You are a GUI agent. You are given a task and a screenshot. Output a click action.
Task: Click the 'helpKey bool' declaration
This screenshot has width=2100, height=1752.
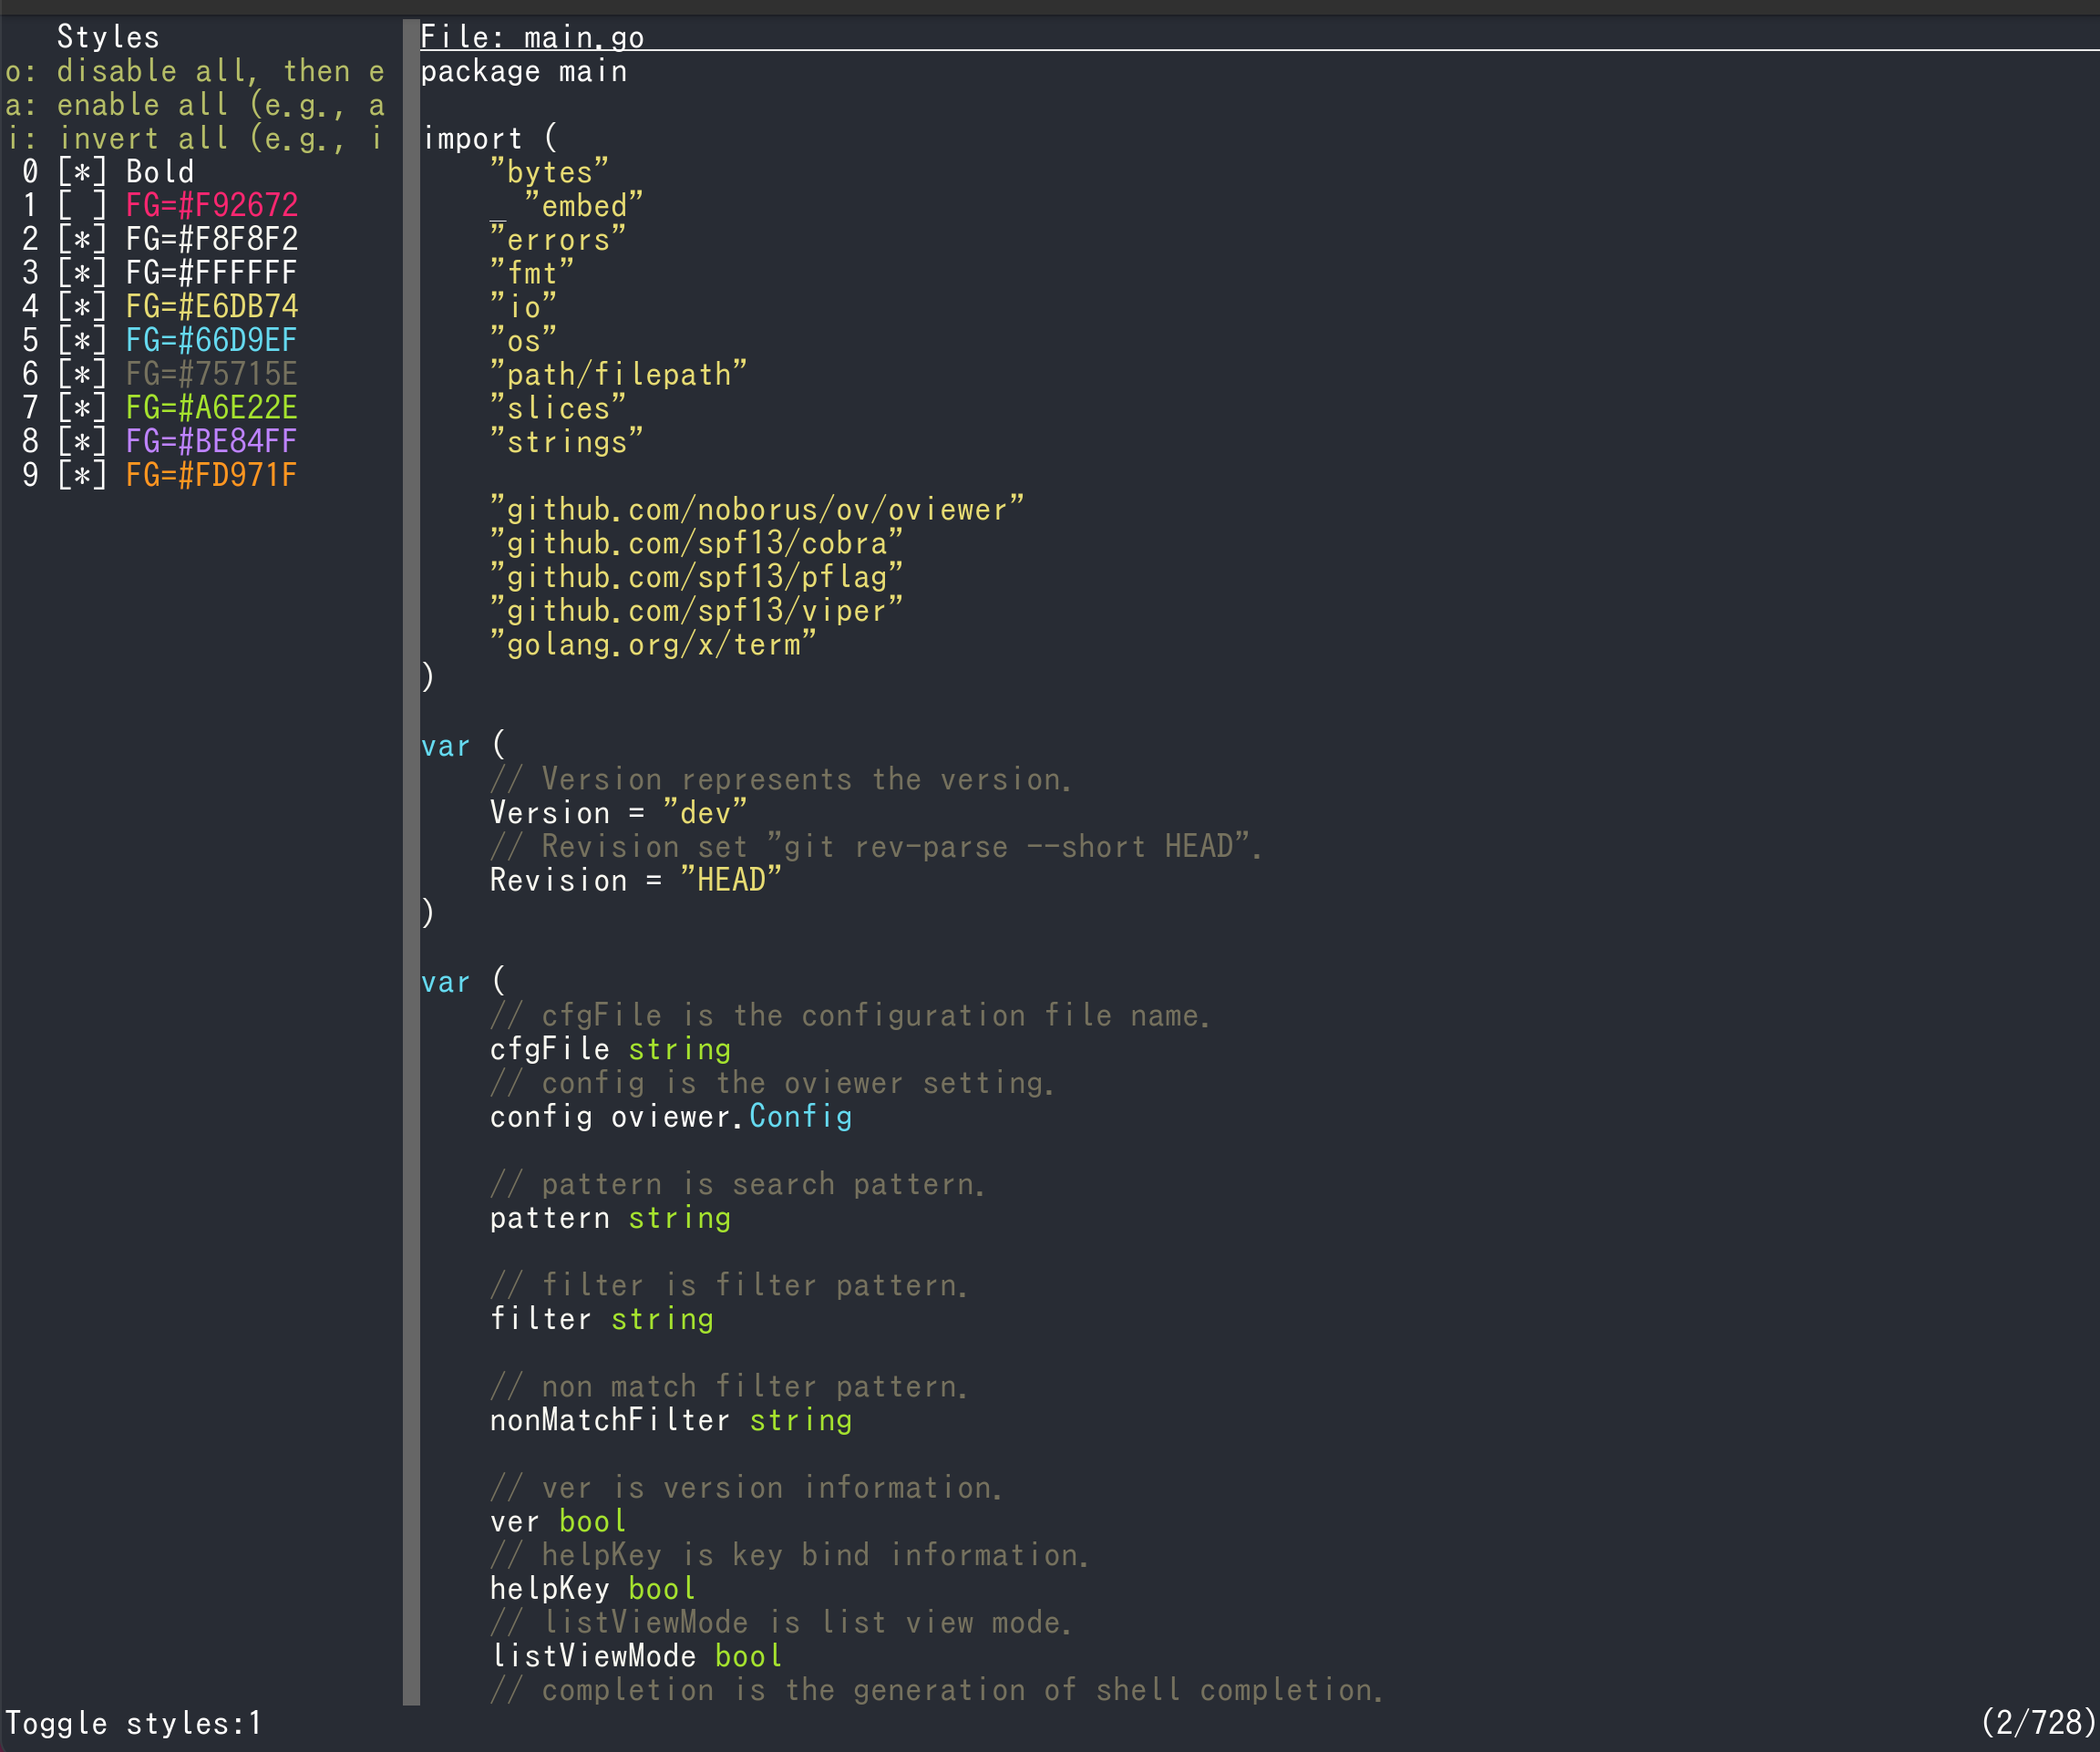tap(593, 1589)
